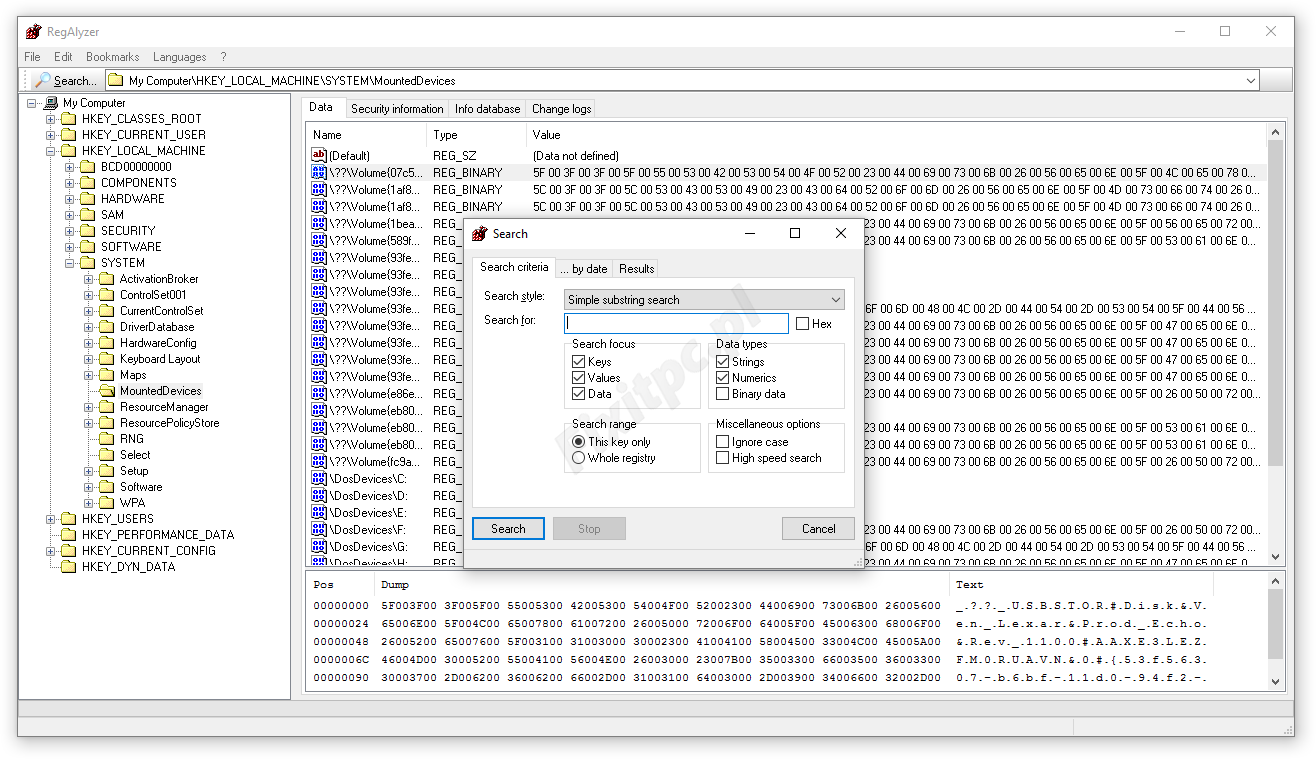Click the SOFTWARE folder icon
1316x759 pixels.
87,247
